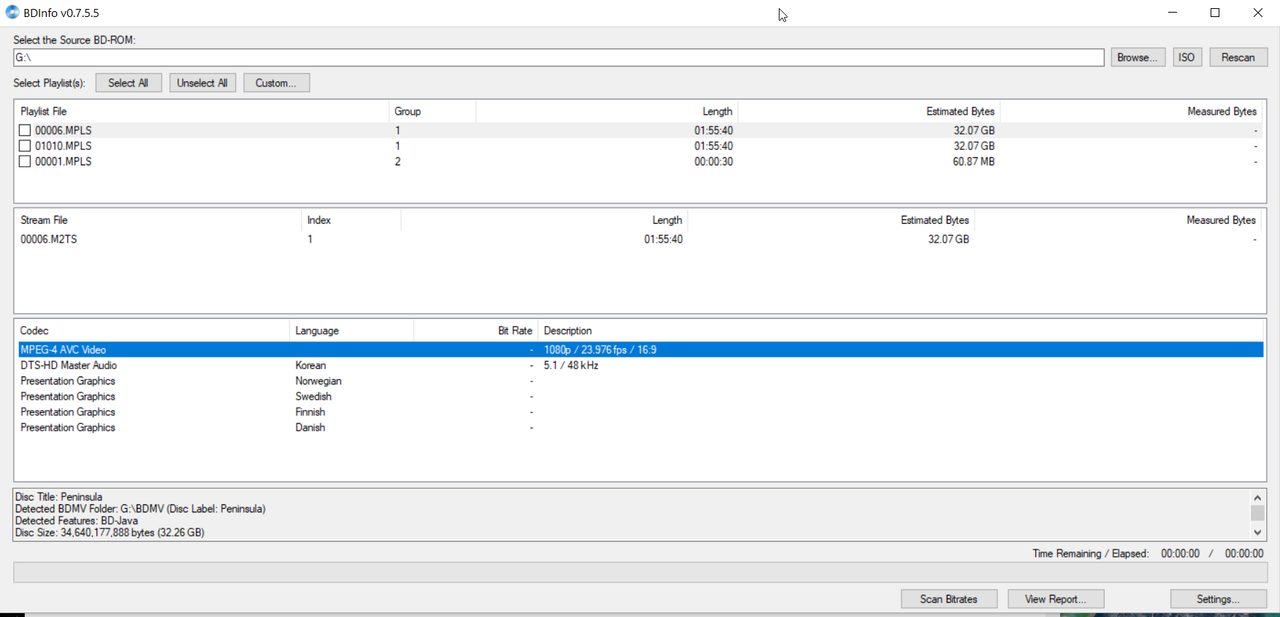Screen dimensions: 1280x617
Task: Click the 00:00:30 length cell
Action: pos(714,162)
